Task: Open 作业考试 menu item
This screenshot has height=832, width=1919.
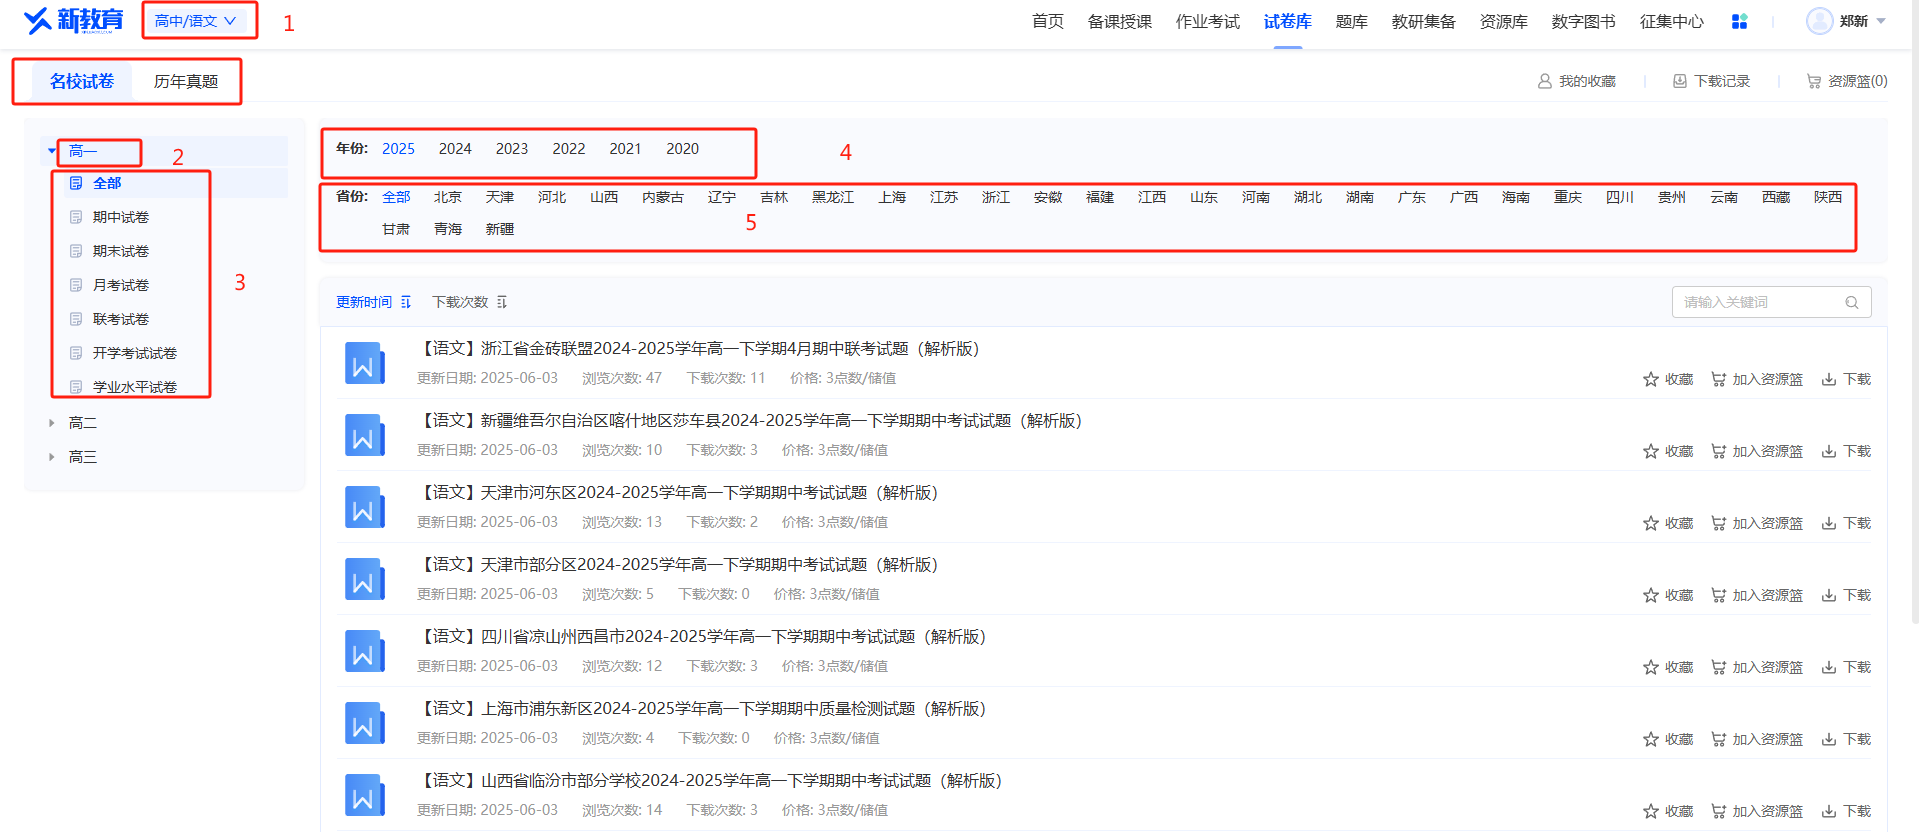Action: [x=1207, y=21]
